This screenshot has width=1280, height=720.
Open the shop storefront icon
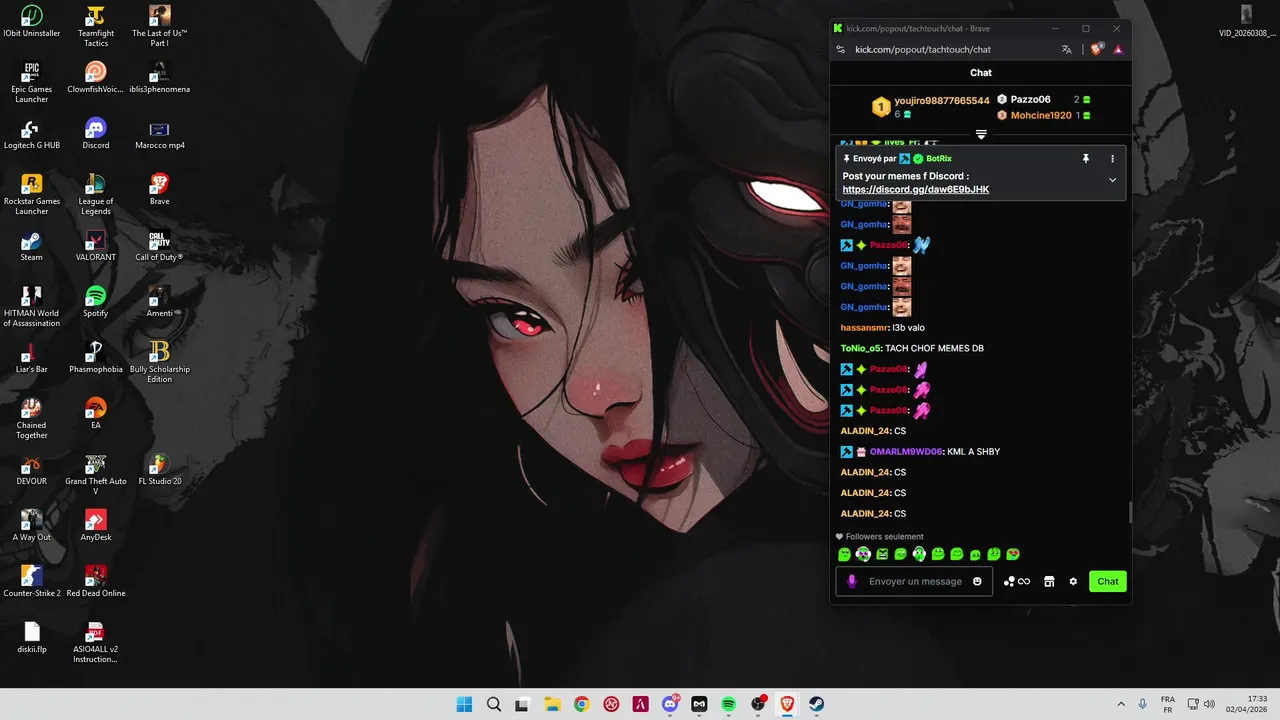pyautogui.click(x=1049, y=581)
